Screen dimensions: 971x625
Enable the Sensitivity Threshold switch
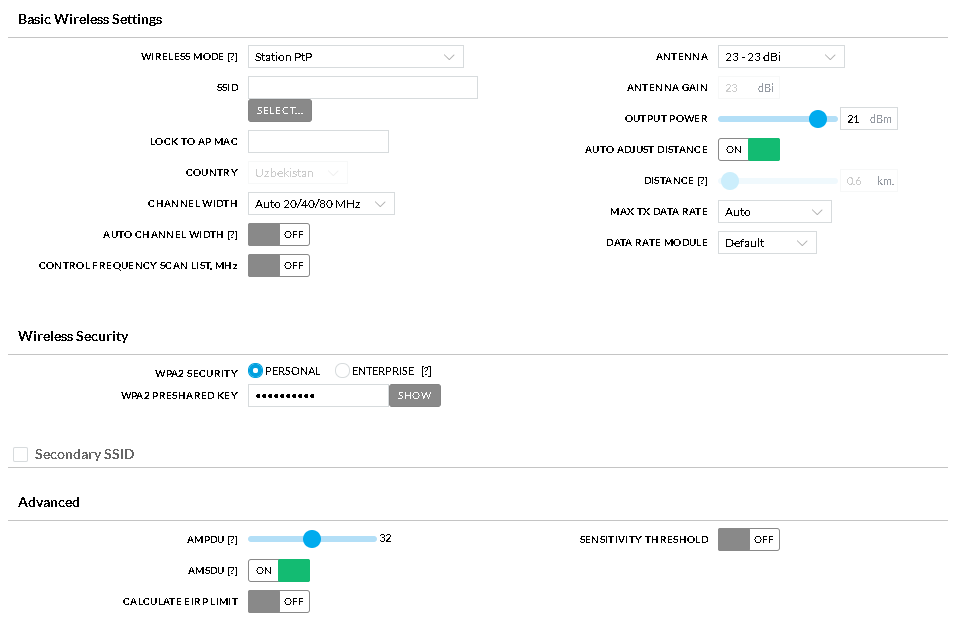[749, 540]
